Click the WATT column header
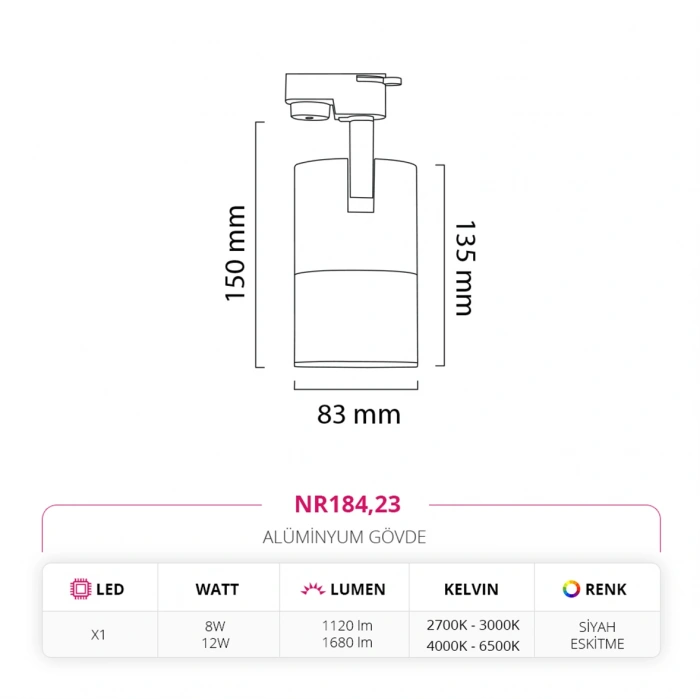Image resolution: width=700 pixels, height=700 pixels. point(216,589)
